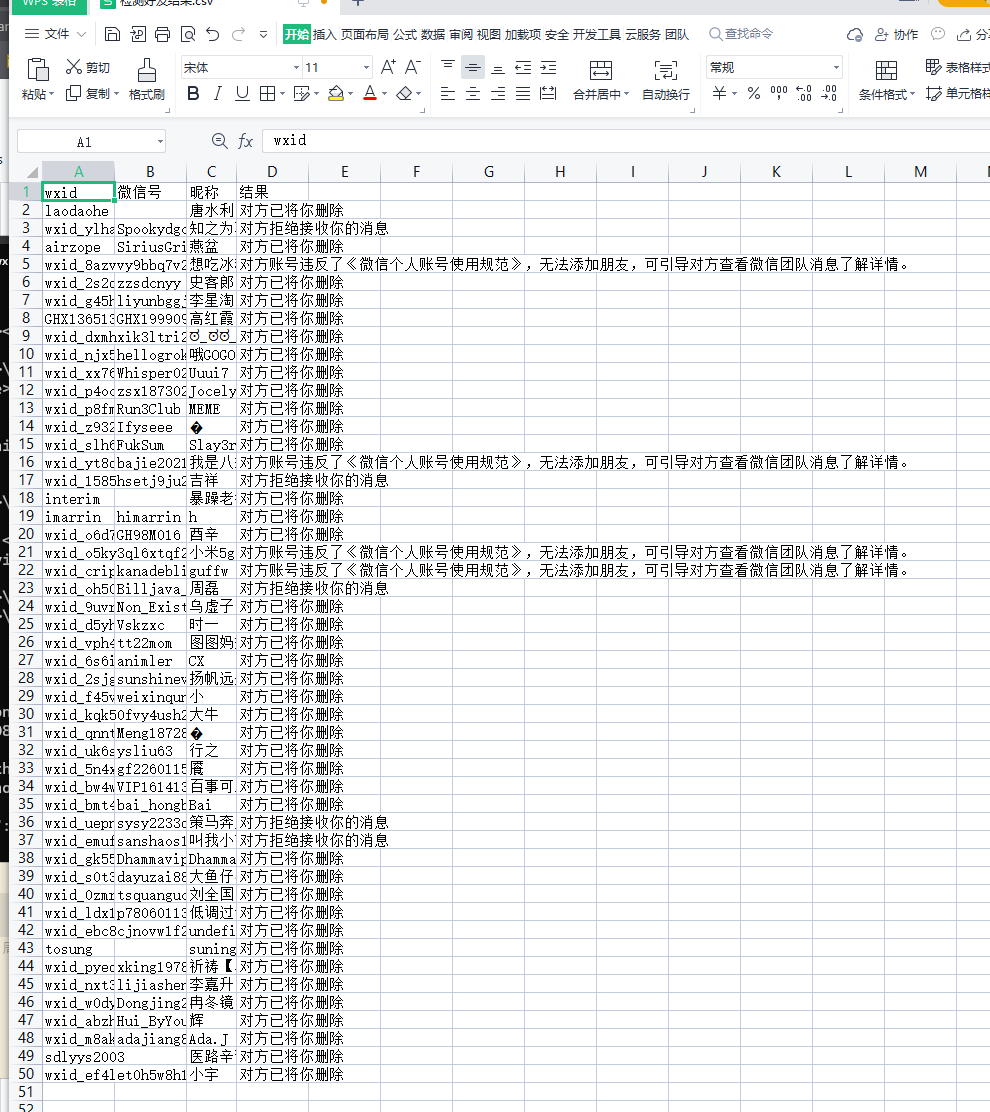Align text left
The width and height of the screenshot is (990, 1112).
(x=447, y=94)
